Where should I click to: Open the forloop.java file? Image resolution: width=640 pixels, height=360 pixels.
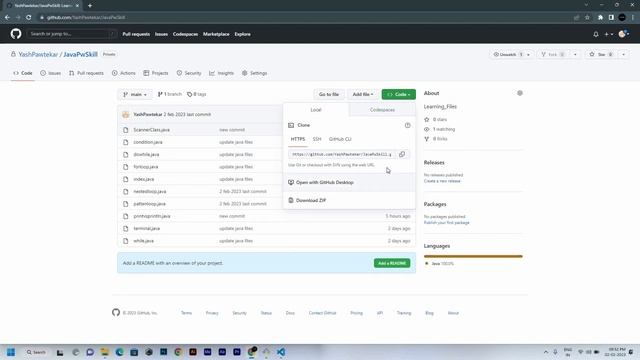[x=146, y=167]
